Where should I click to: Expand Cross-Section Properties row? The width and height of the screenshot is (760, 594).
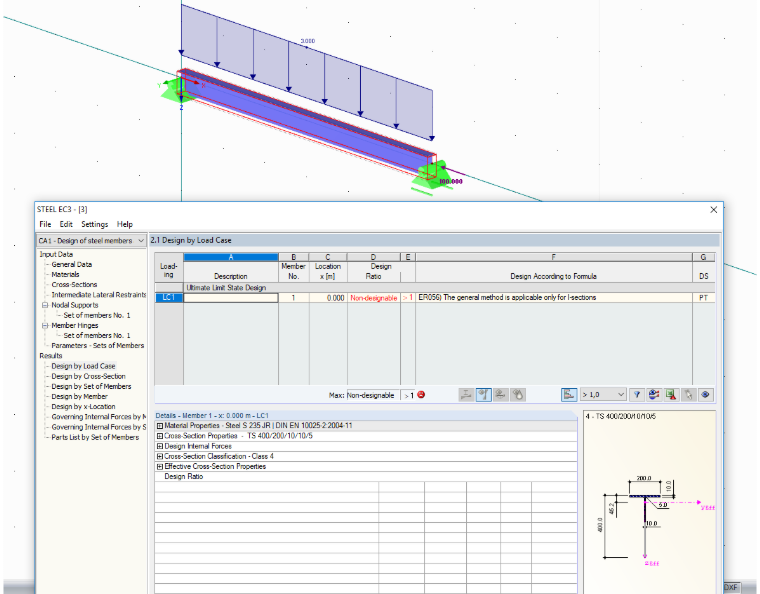click(x=159, y=436)
